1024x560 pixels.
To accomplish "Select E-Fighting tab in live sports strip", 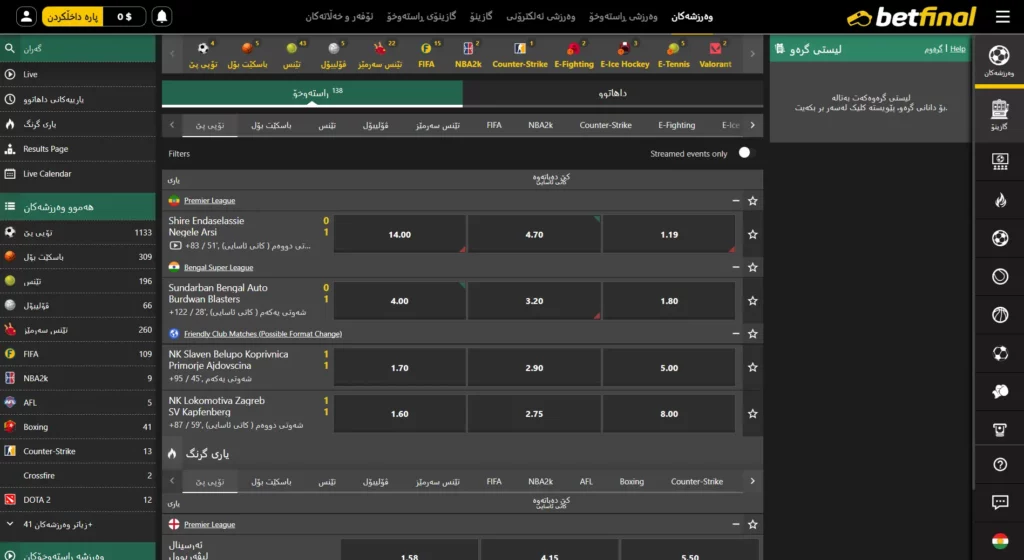I will click(x=677, y=125).
